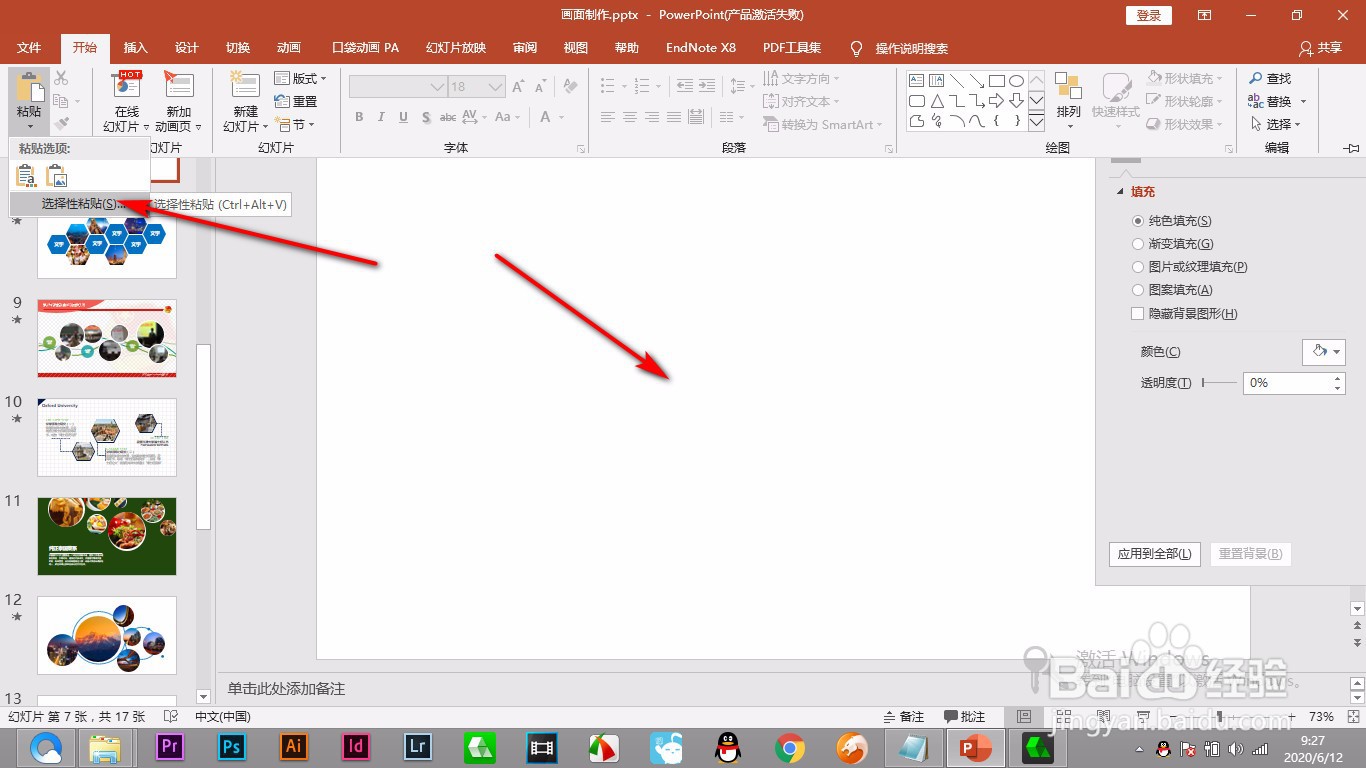
Task: Select the right arrow shape in gallery
Action: pyautogui.click(x=997, y=101)
